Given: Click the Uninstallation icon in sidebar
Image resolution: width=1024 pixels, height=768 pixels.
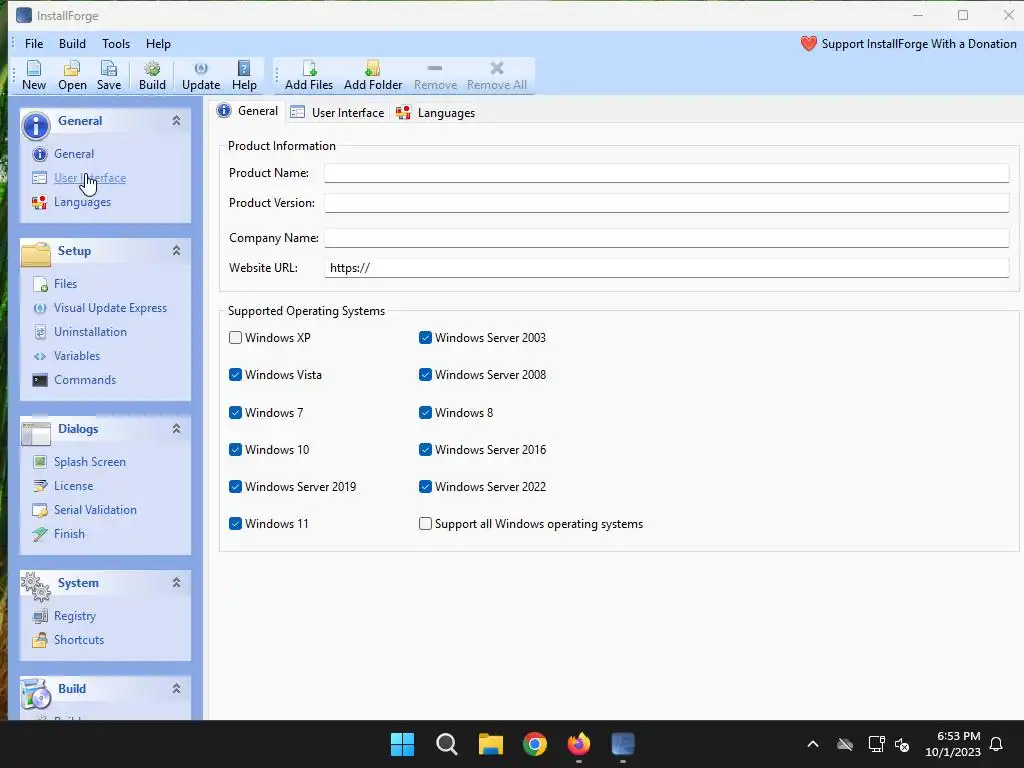Looking at the screenshot, I should (x=40, y=332).
